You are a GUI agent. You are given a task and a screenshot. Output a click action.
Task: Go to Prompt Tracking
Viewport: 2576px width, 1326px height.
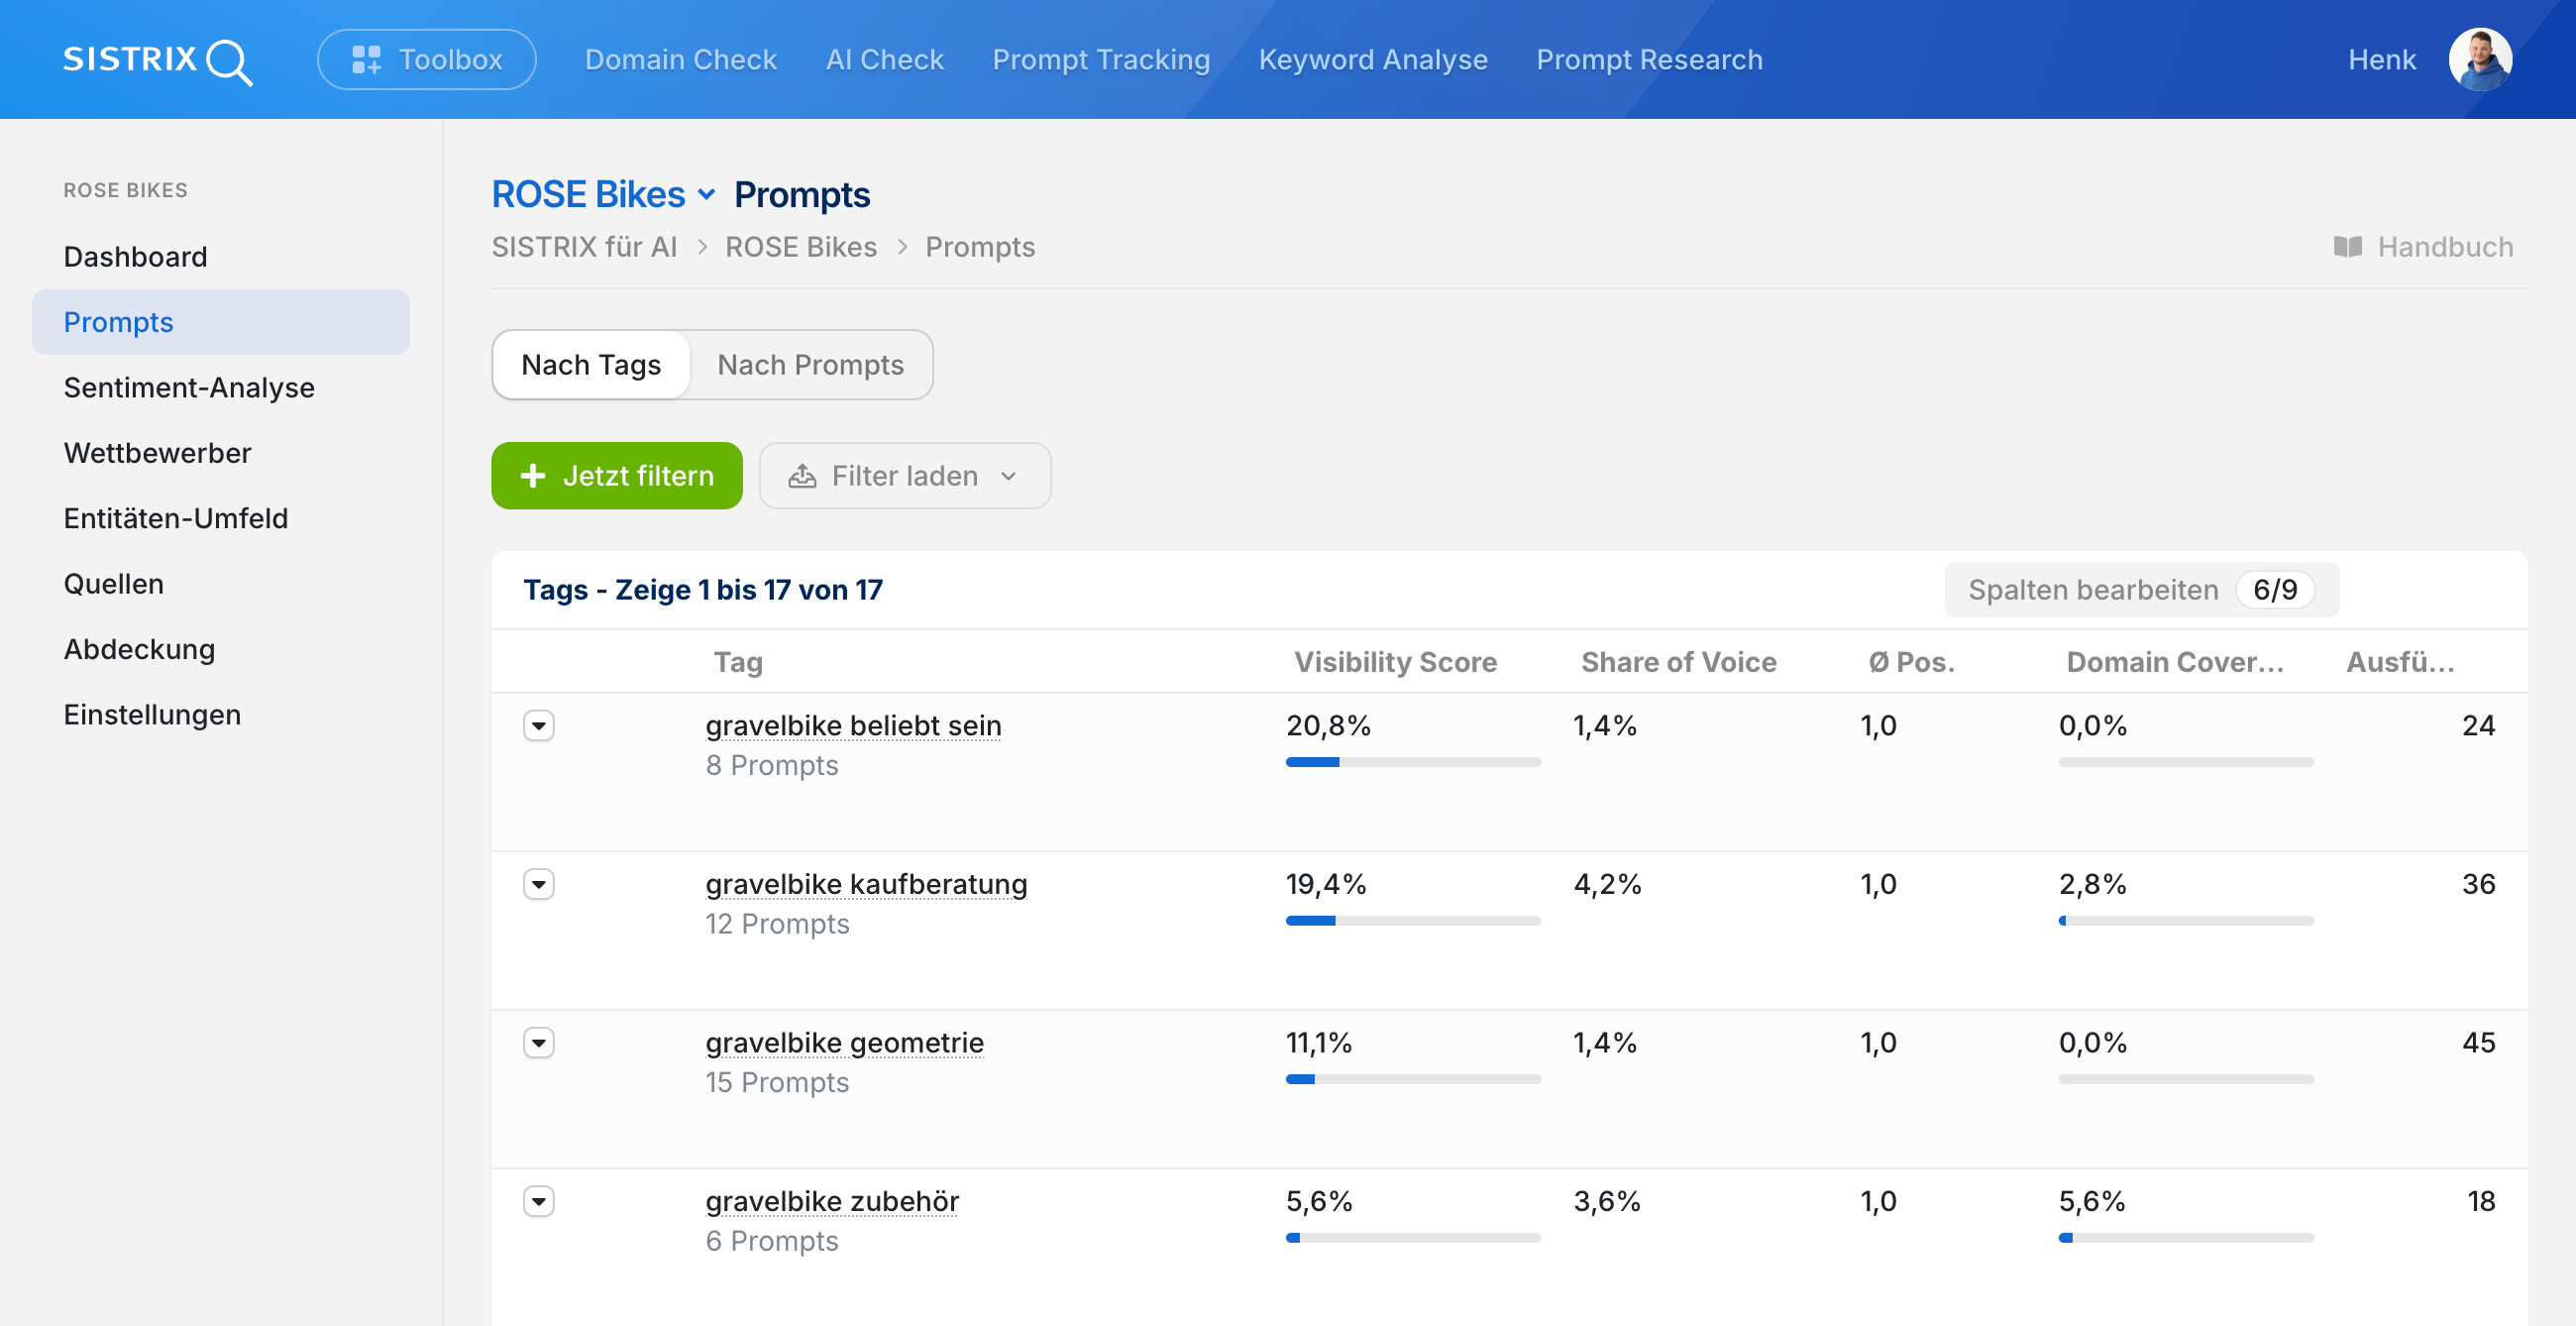coord(1101,60)
